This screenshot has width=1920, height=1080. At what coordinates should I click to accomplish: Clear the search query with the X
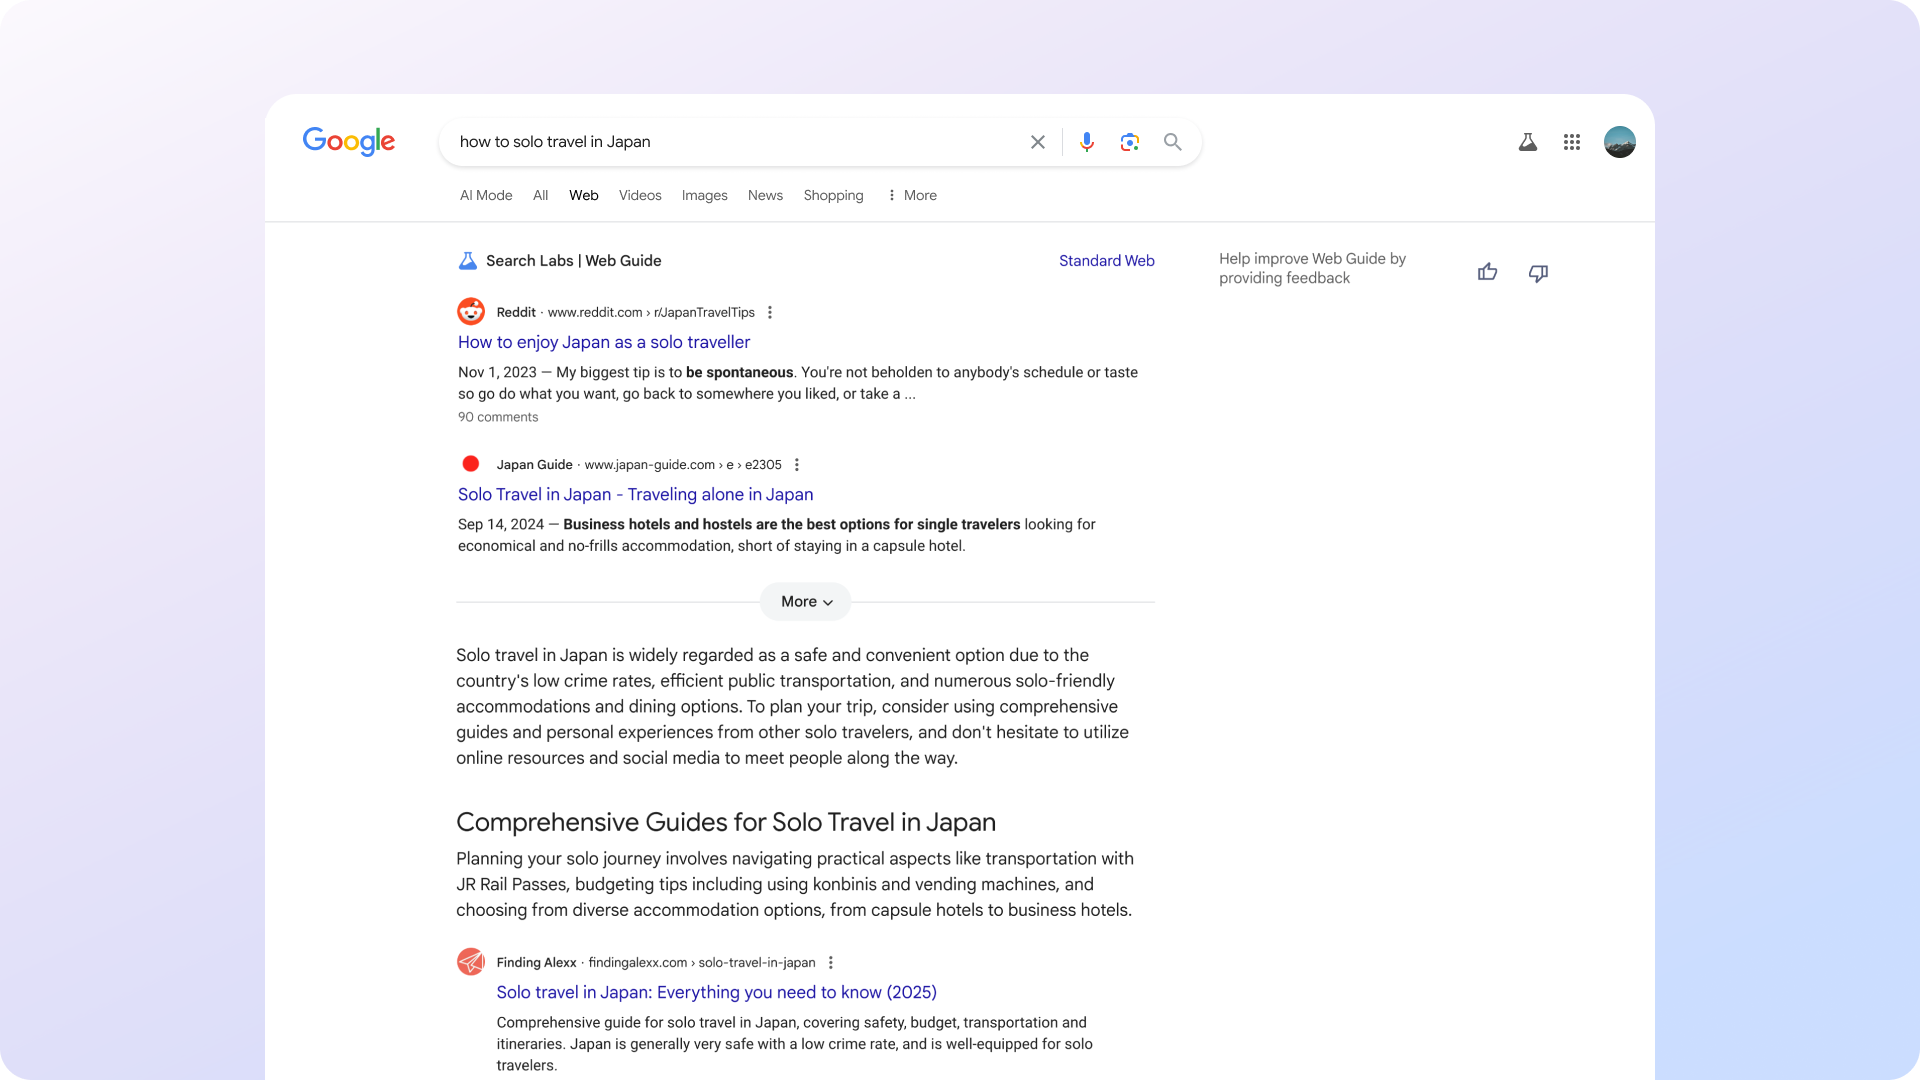(x=1037, y=141)
